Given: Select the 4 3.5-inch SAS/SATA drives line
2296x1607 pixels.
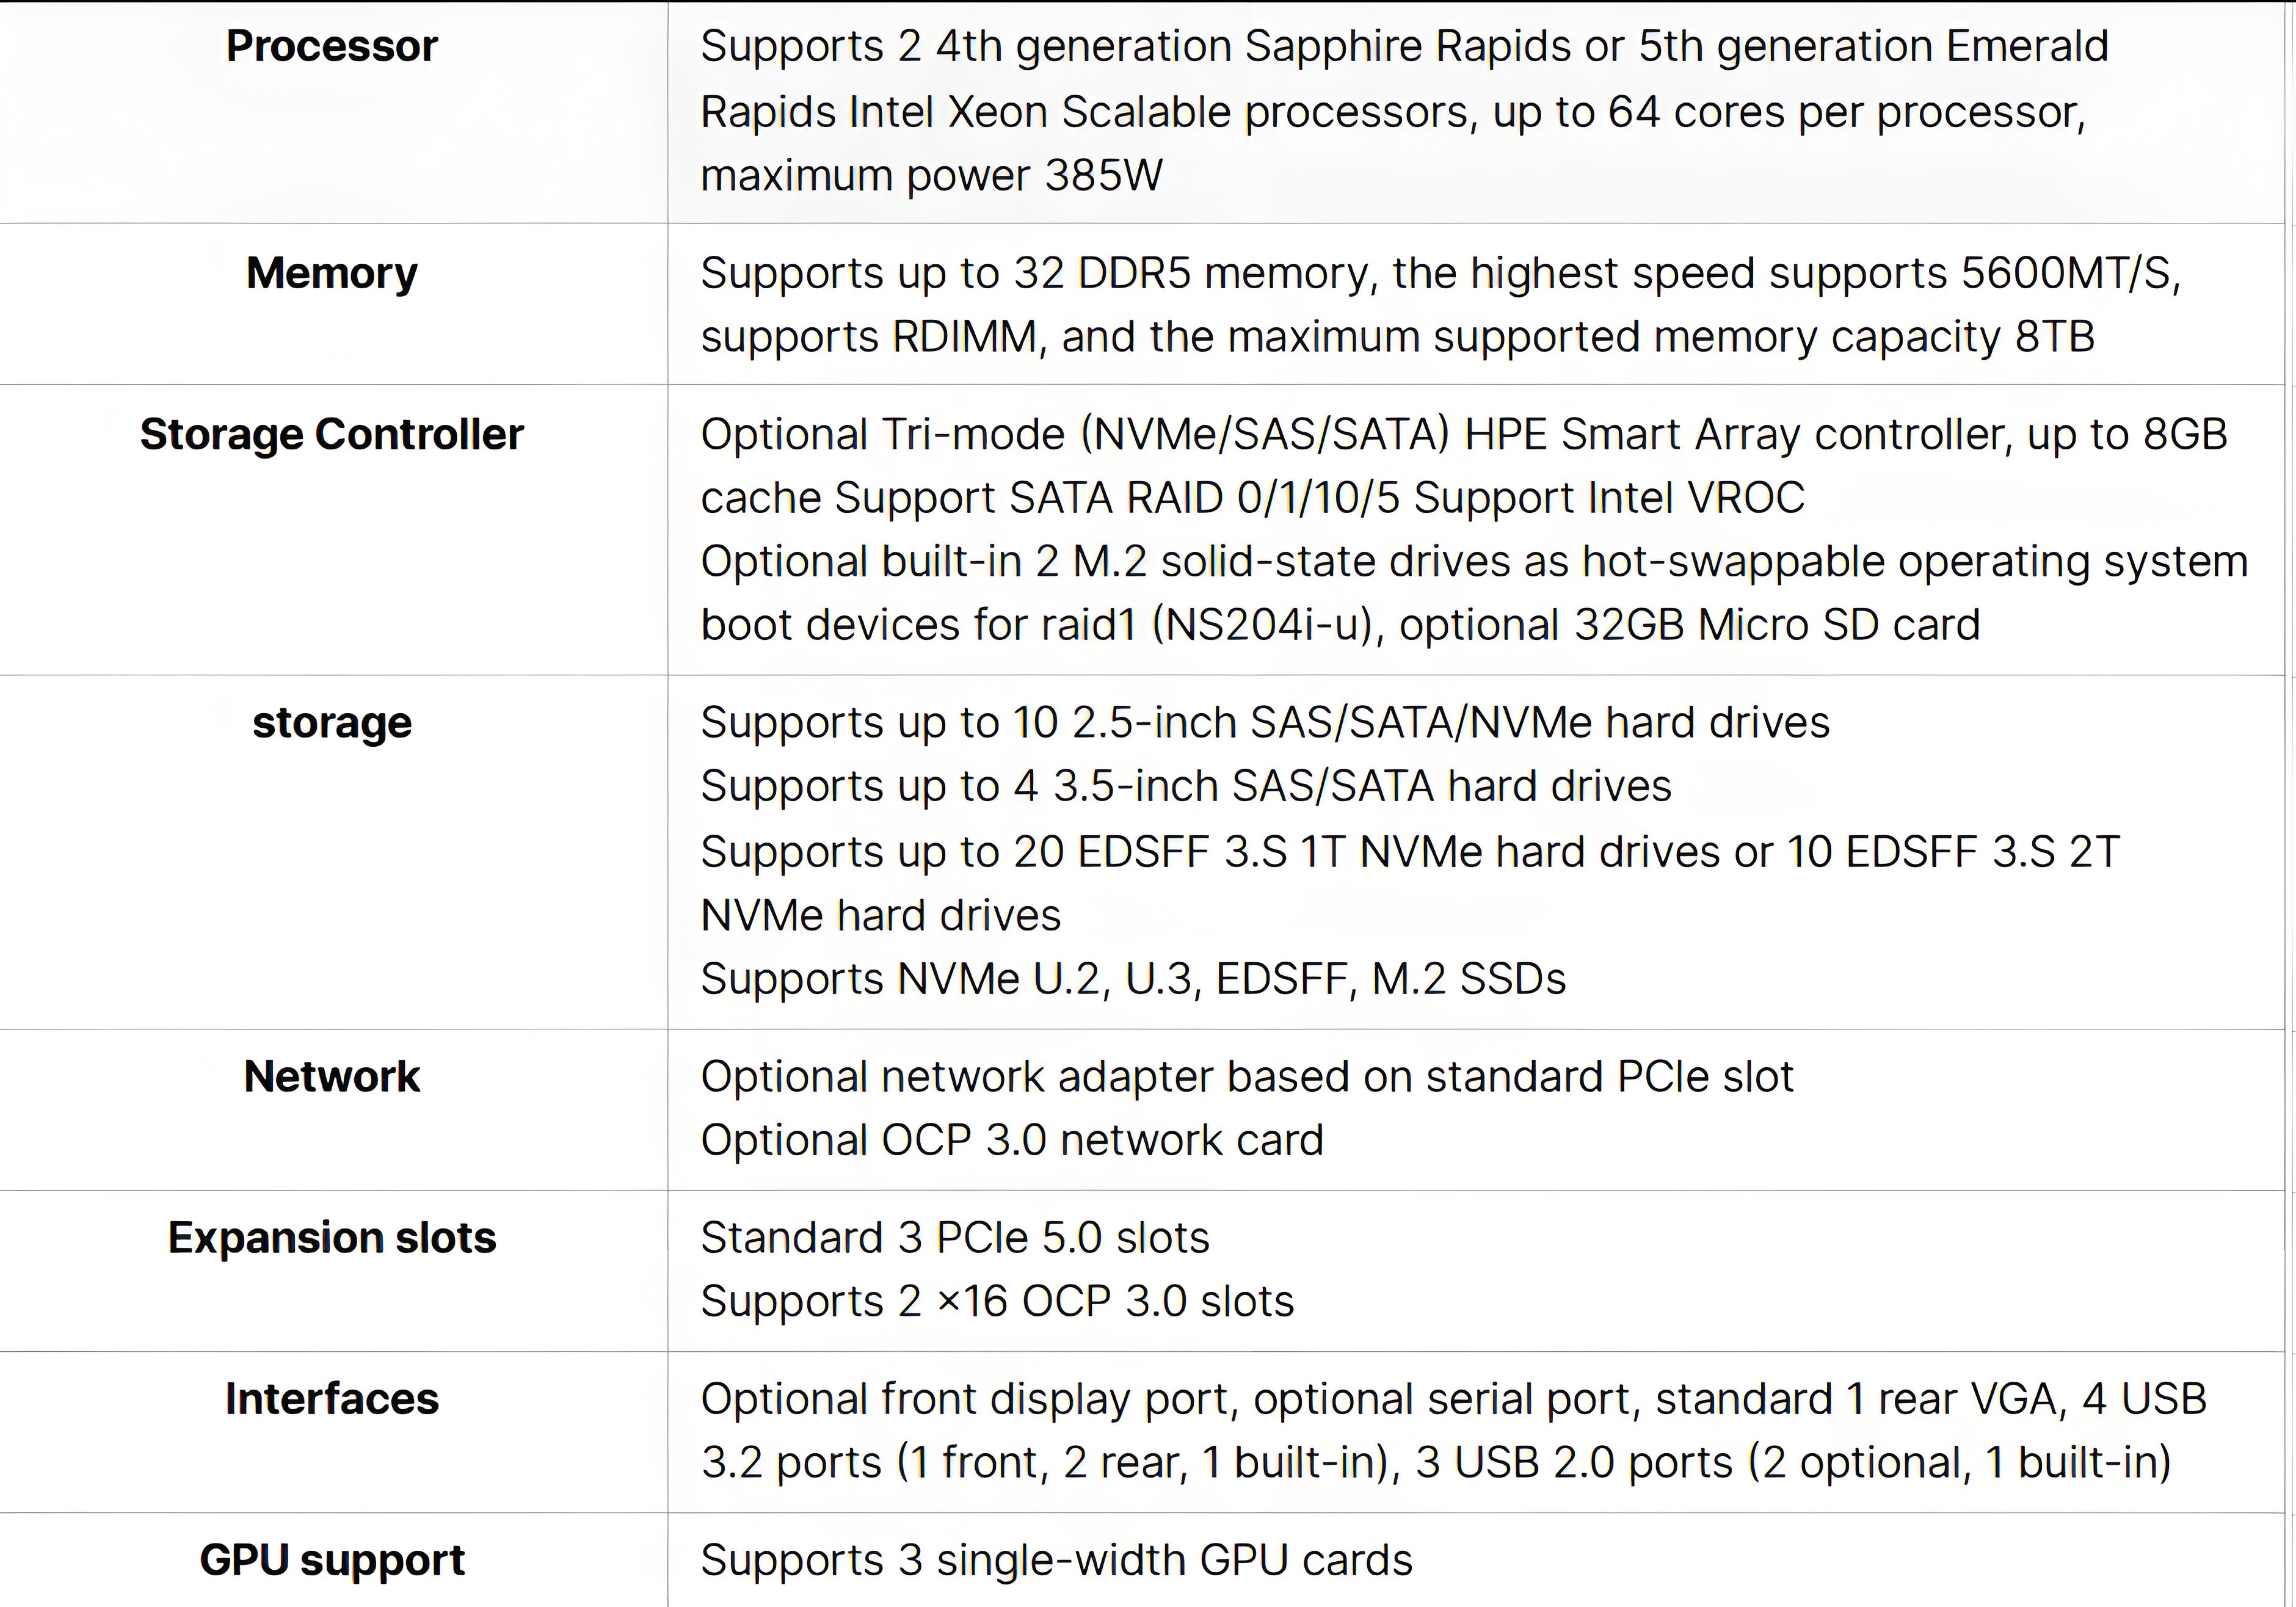Looking at the screenshot, I should pyautogui.click(x=1186, y=786).
